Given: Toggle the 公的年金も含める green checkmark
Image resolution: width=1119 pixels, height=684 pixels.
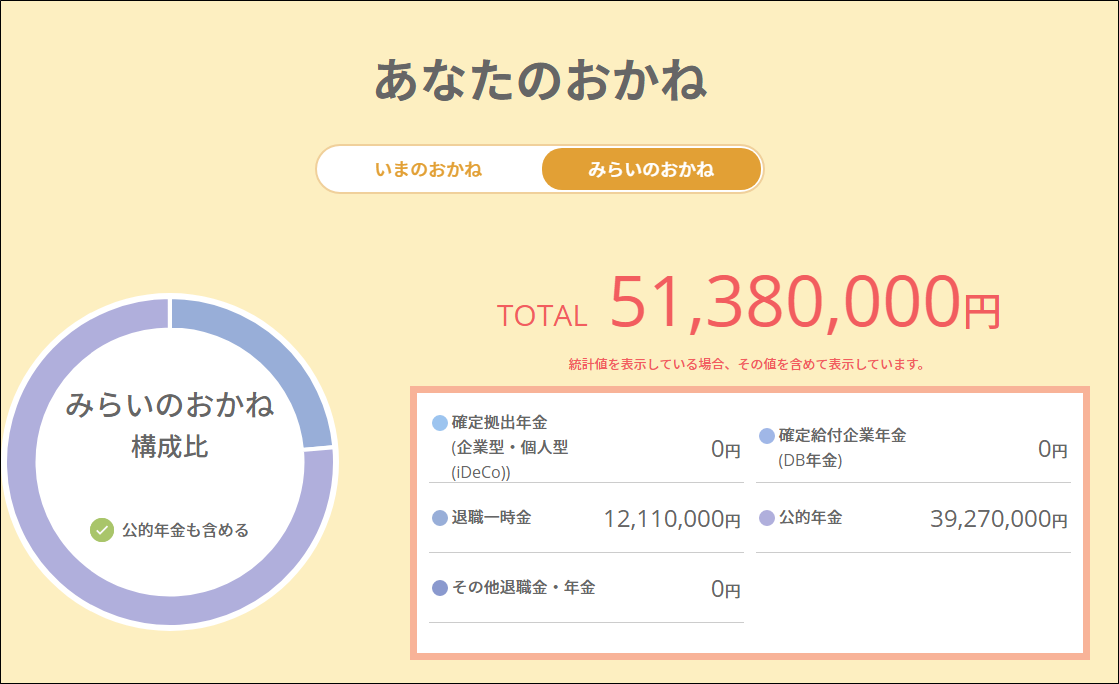Looking at the screenshot, I should click(x=102, y=530).
